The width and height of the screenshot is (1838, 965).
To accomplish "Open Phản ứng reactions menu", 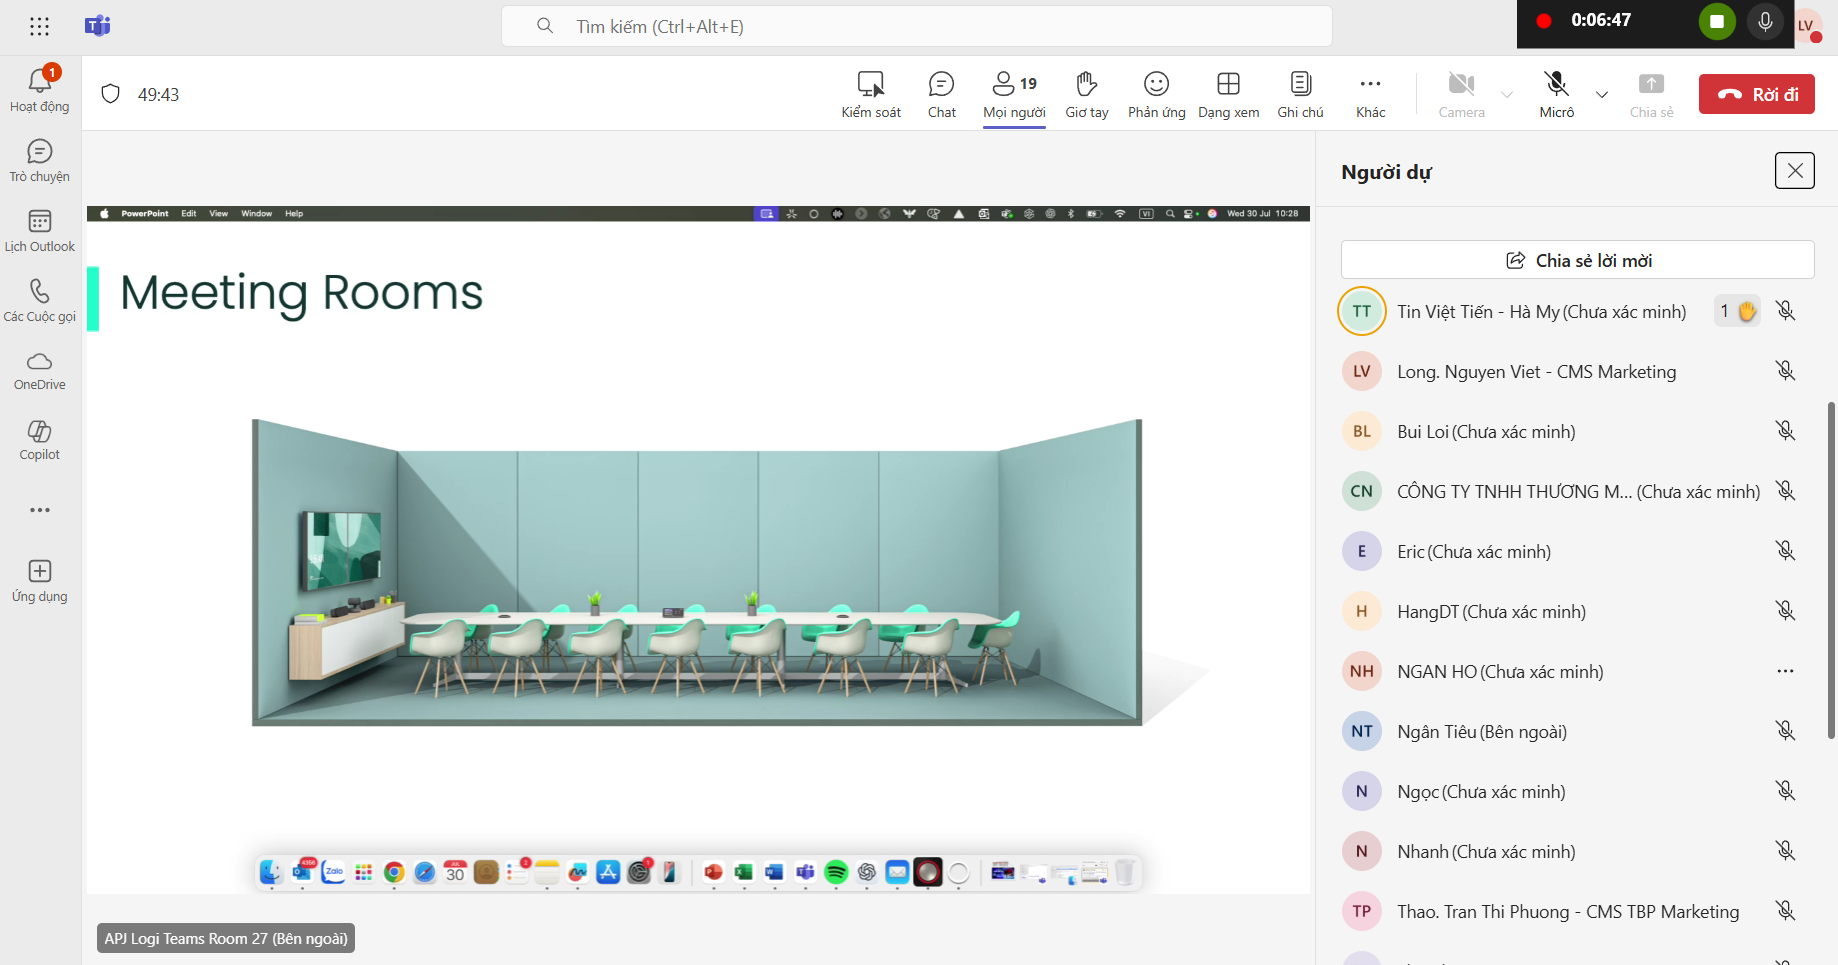I will tap(1156, 95).
